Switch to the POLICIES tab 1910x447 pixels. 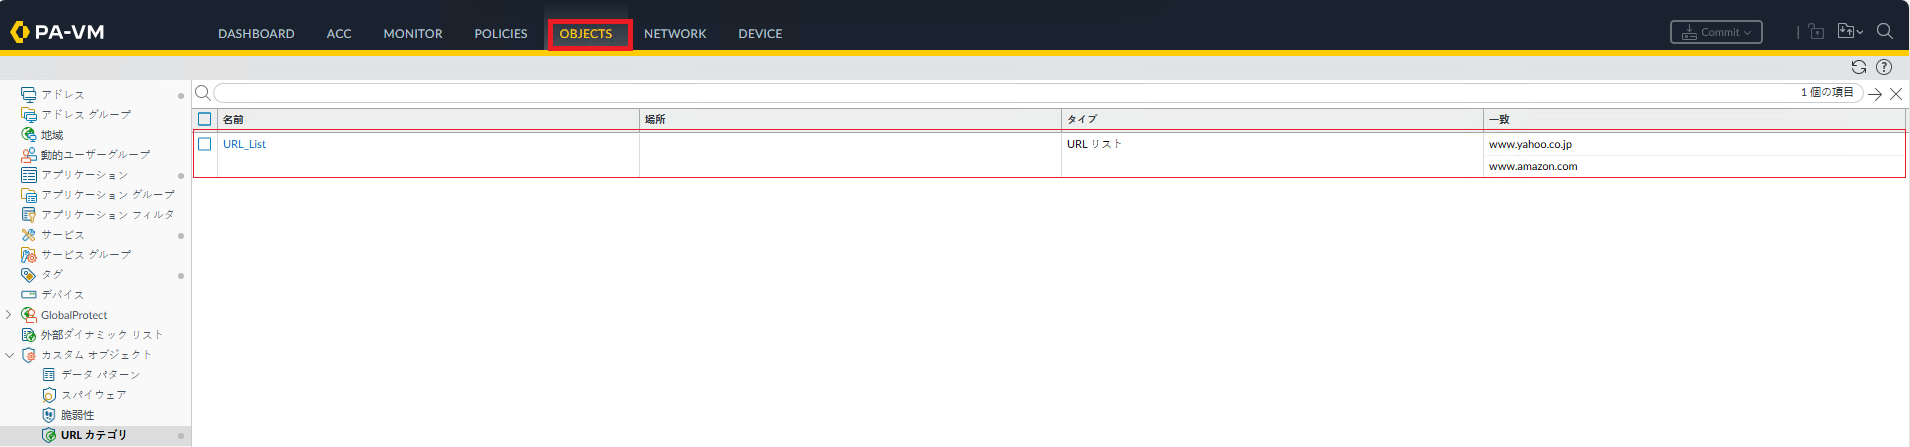(500, 34)
